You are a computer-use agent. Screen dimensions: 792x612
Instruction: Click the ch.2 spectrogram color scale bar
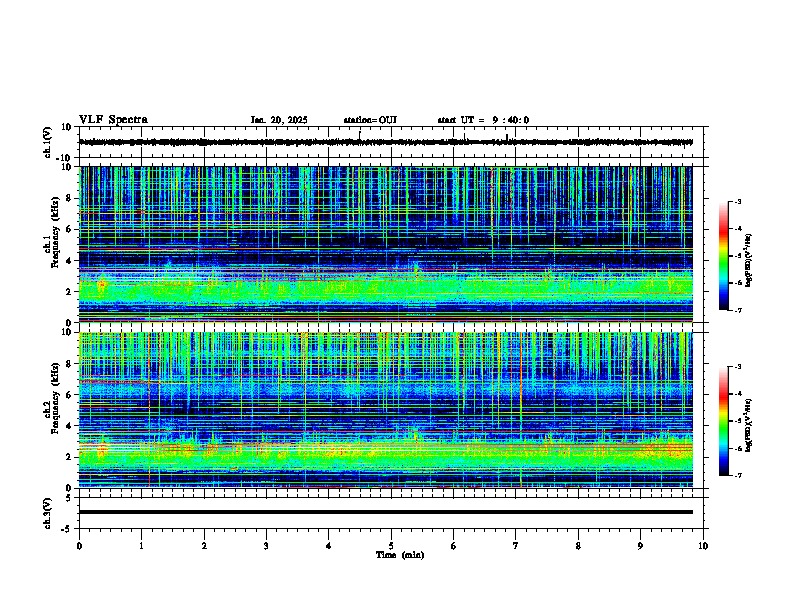click(724, 421)
